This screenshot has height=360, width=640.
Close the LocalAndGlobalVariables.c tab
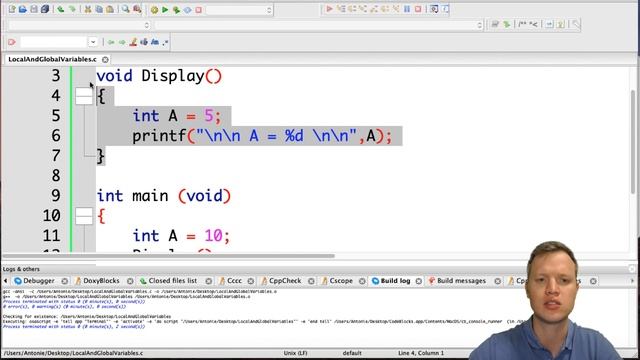[x=105, y=60]
